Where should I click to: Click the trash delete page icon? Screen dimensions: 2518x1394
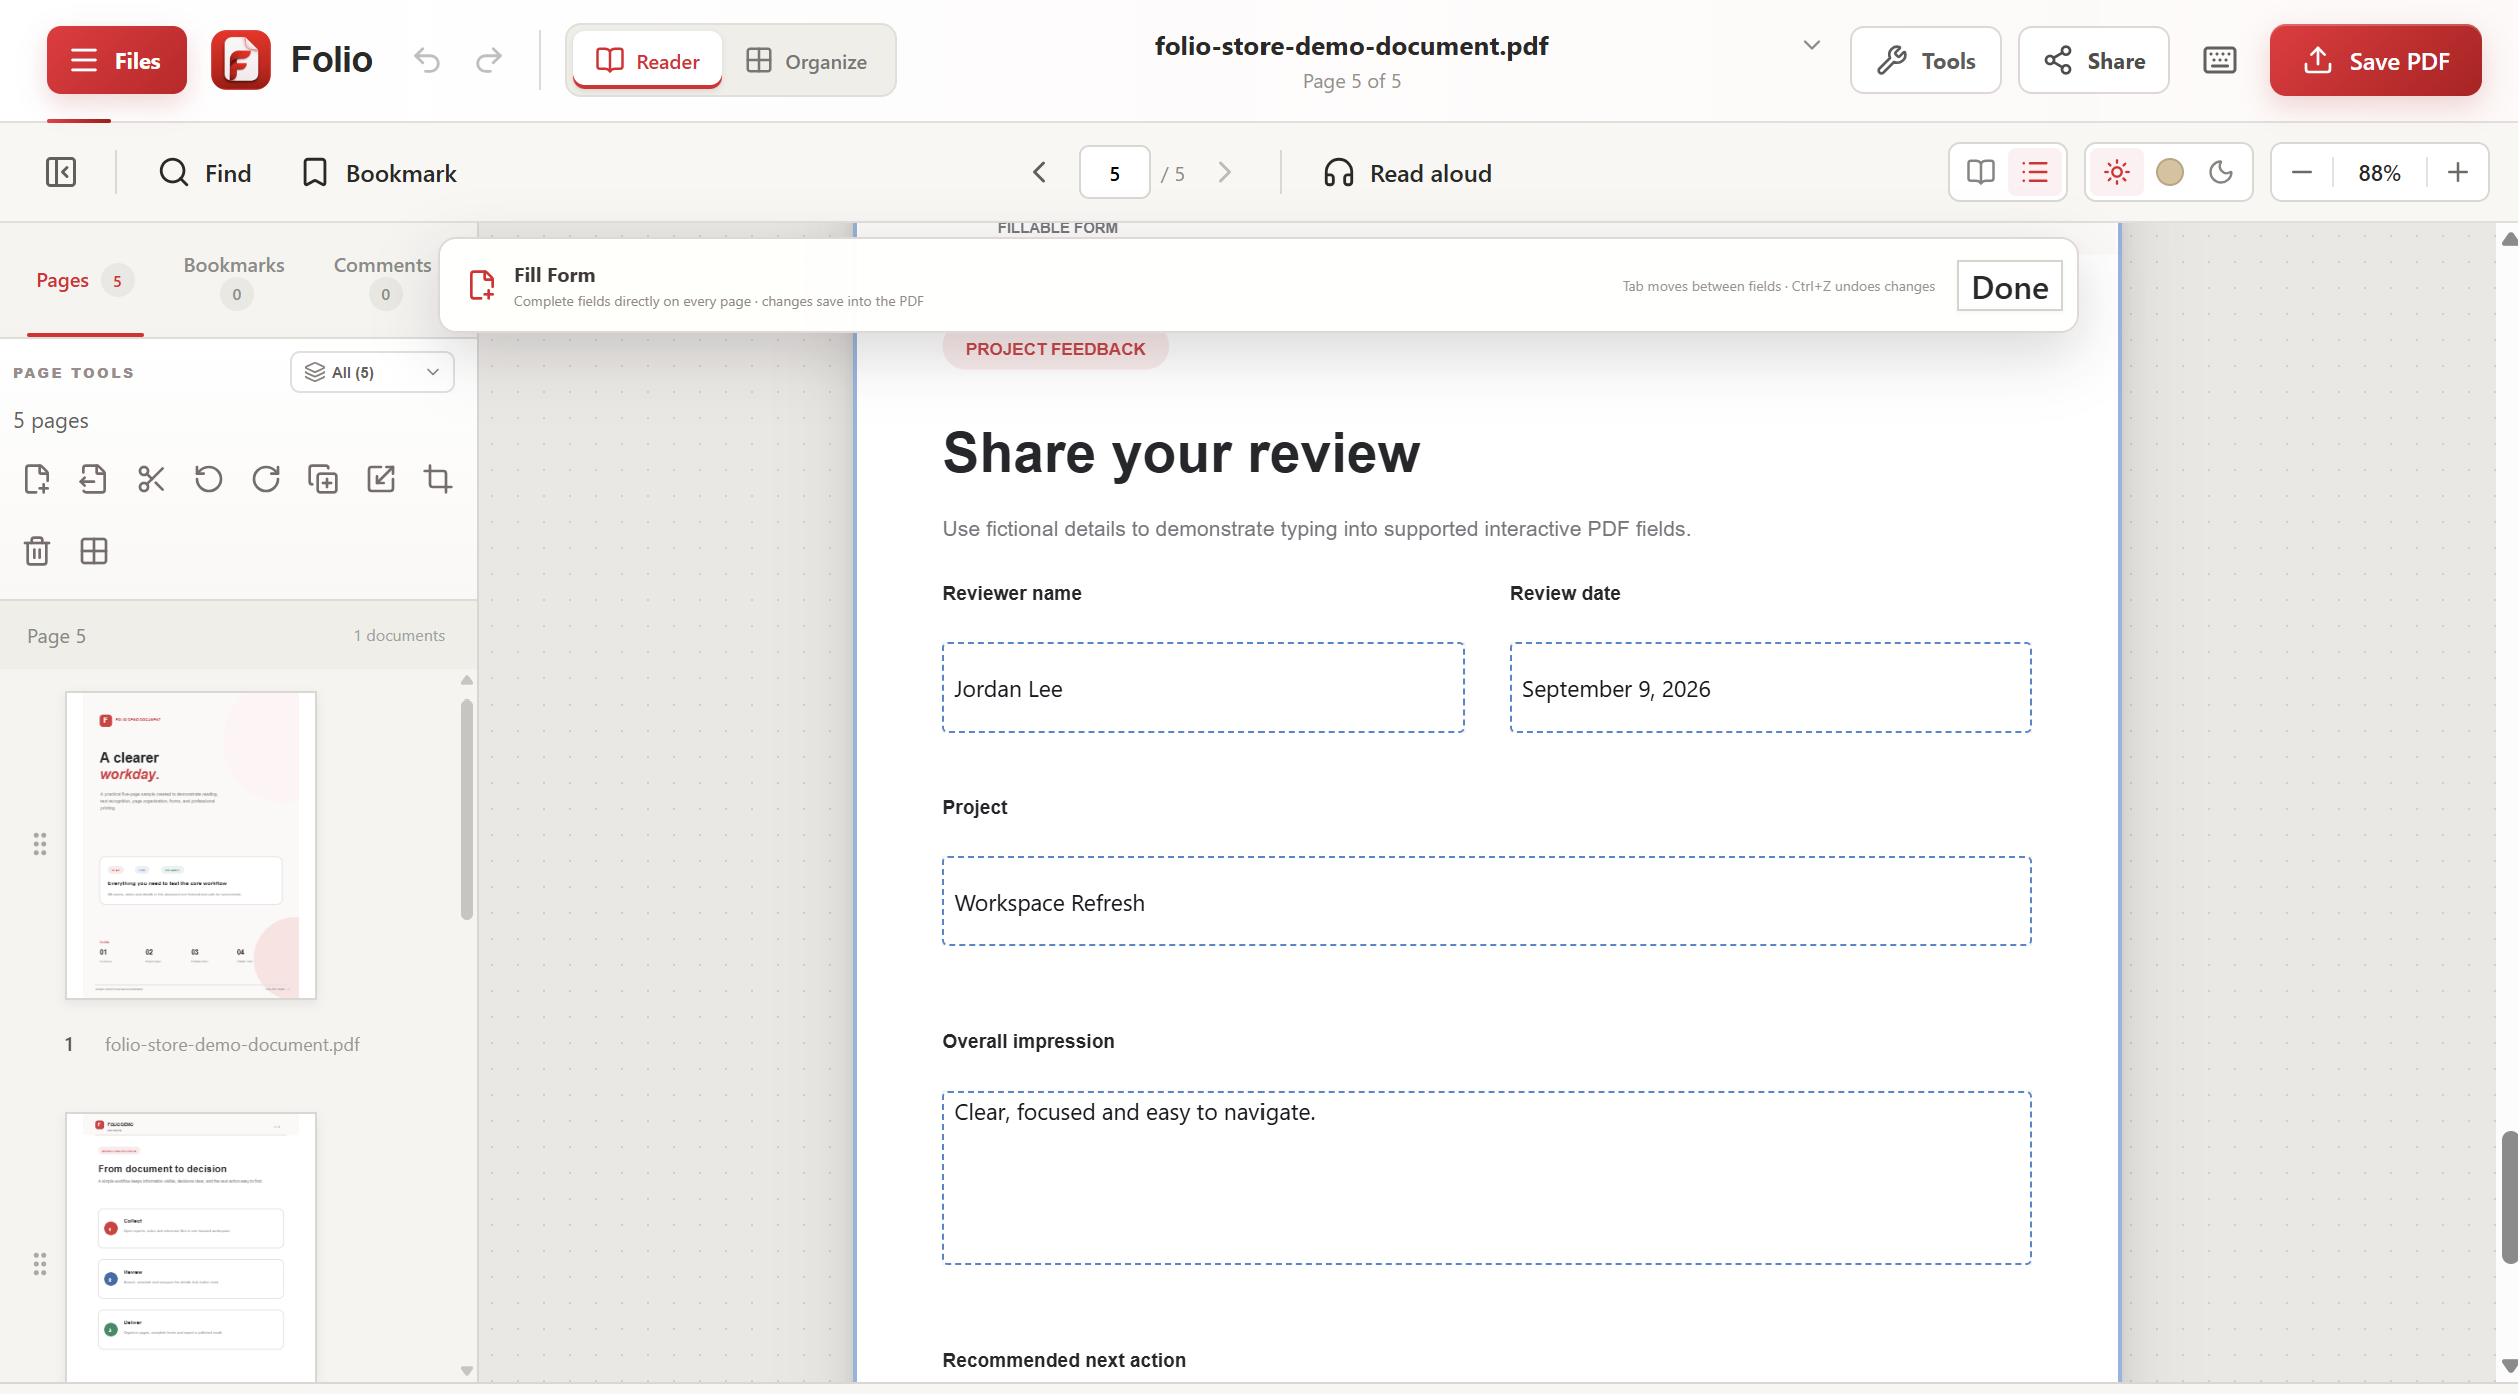pos(37,551)
